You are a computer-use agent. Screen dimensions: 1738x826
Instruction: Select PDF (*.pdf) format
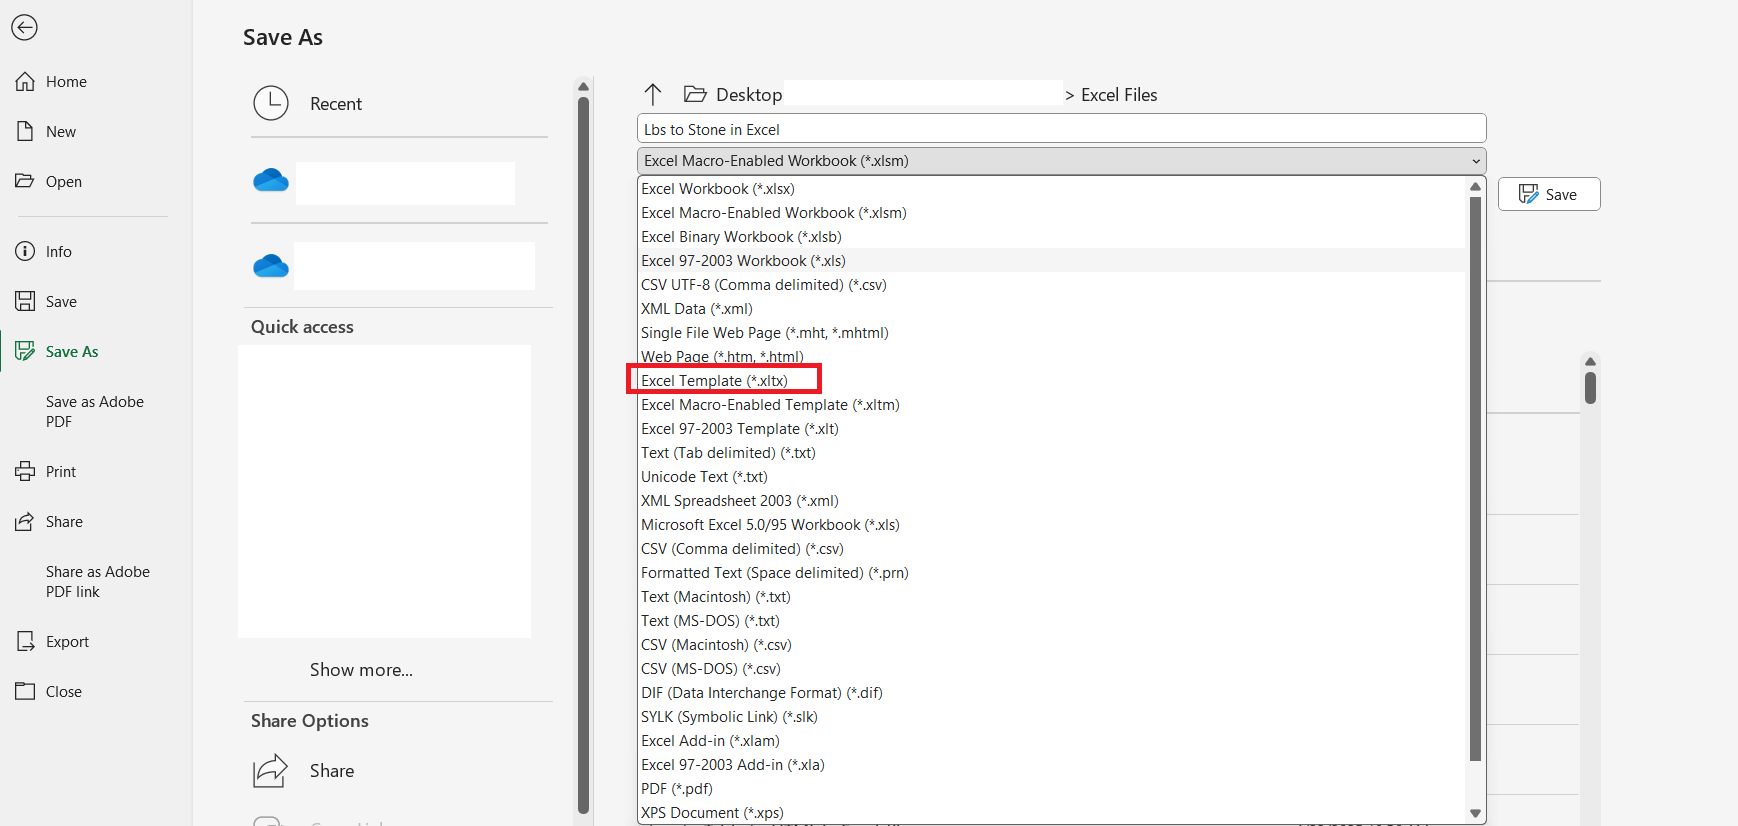coord(1052,789)
